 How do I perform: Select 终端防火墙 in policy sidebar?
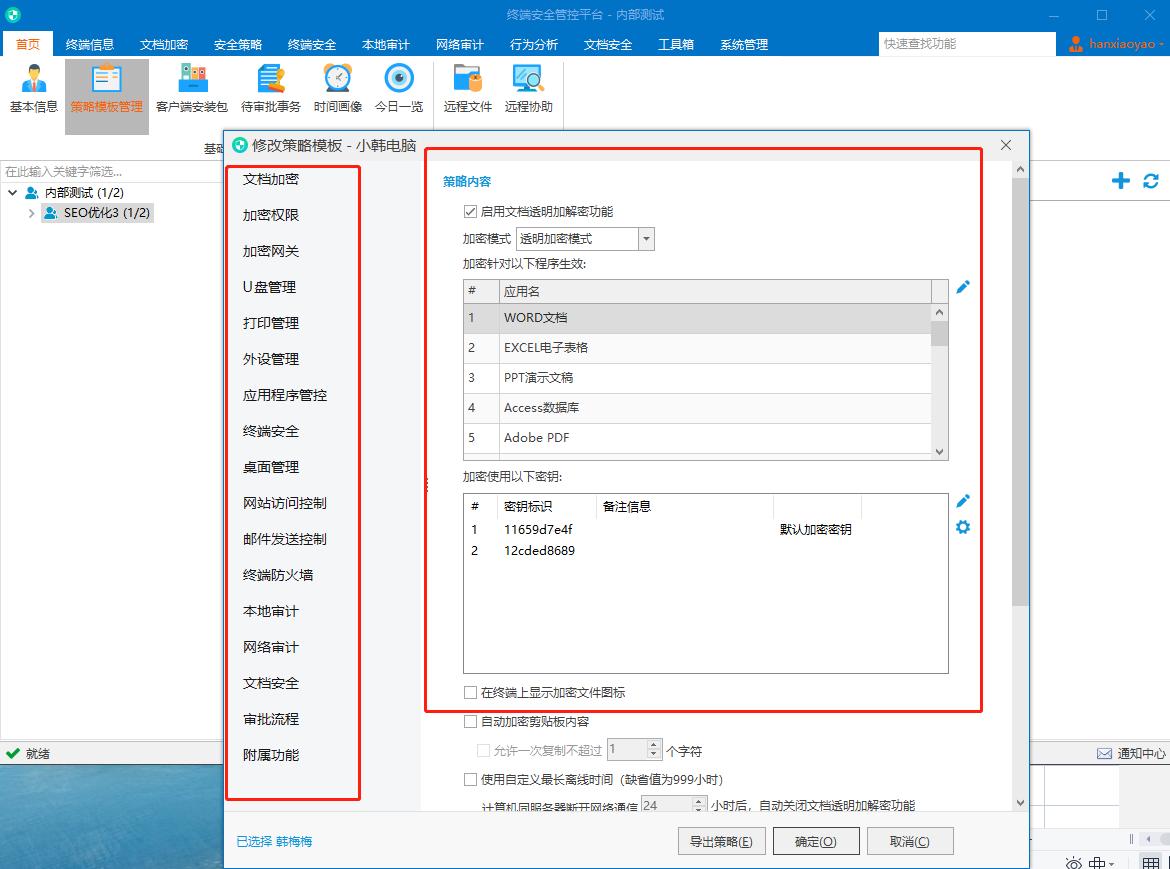tap(278, 575)
